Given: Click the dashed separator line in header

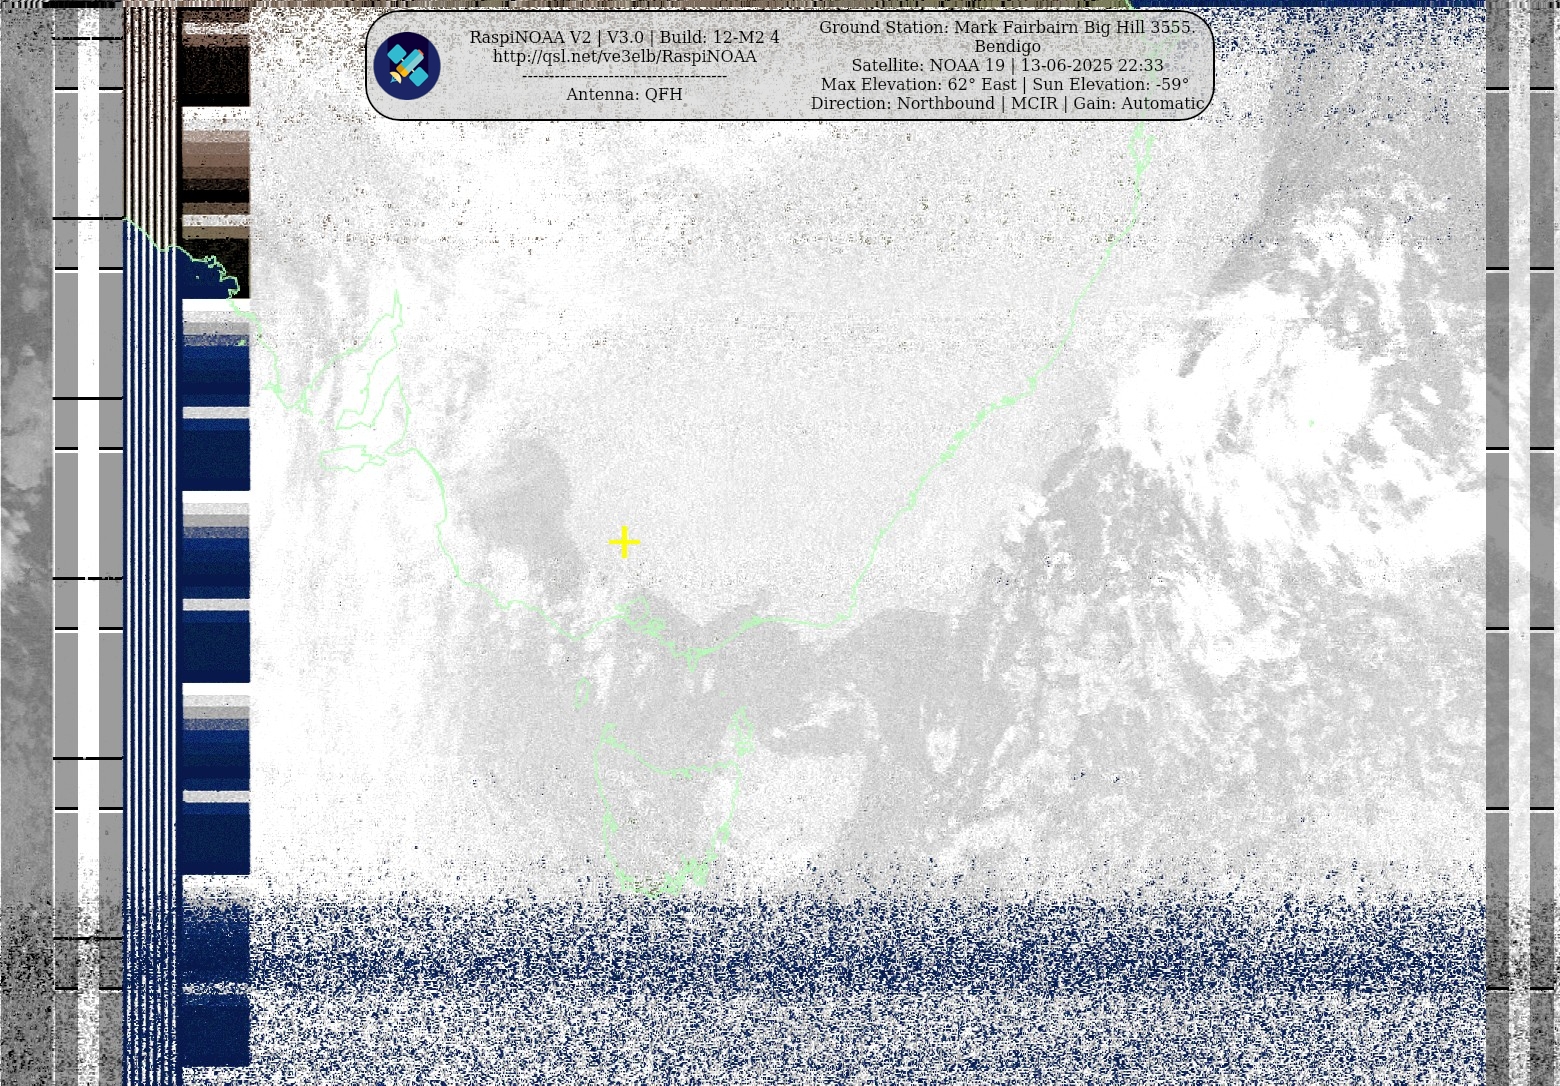Looking at the screenshot, I should [624, 76].
